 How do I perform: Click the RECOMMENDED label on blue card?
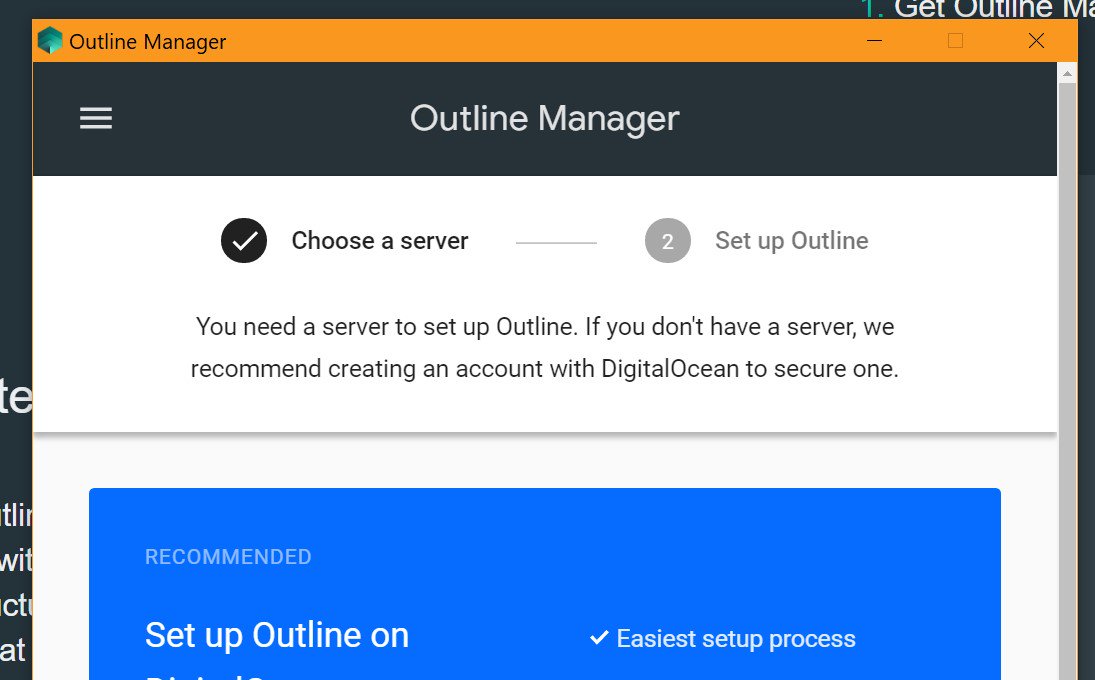click(228, 557)
